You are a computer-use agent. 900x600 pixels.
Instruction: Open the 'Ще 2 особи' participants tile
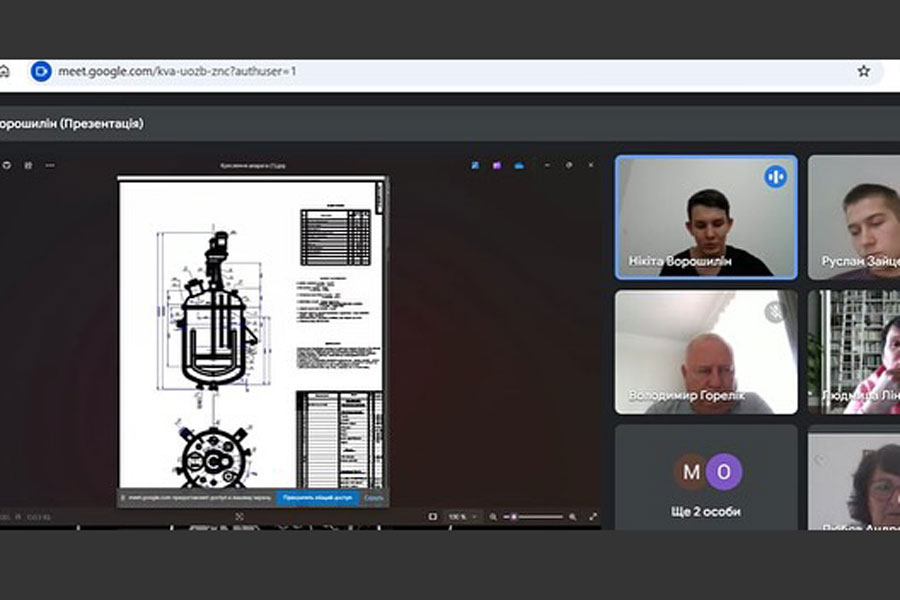coord(706,477)
